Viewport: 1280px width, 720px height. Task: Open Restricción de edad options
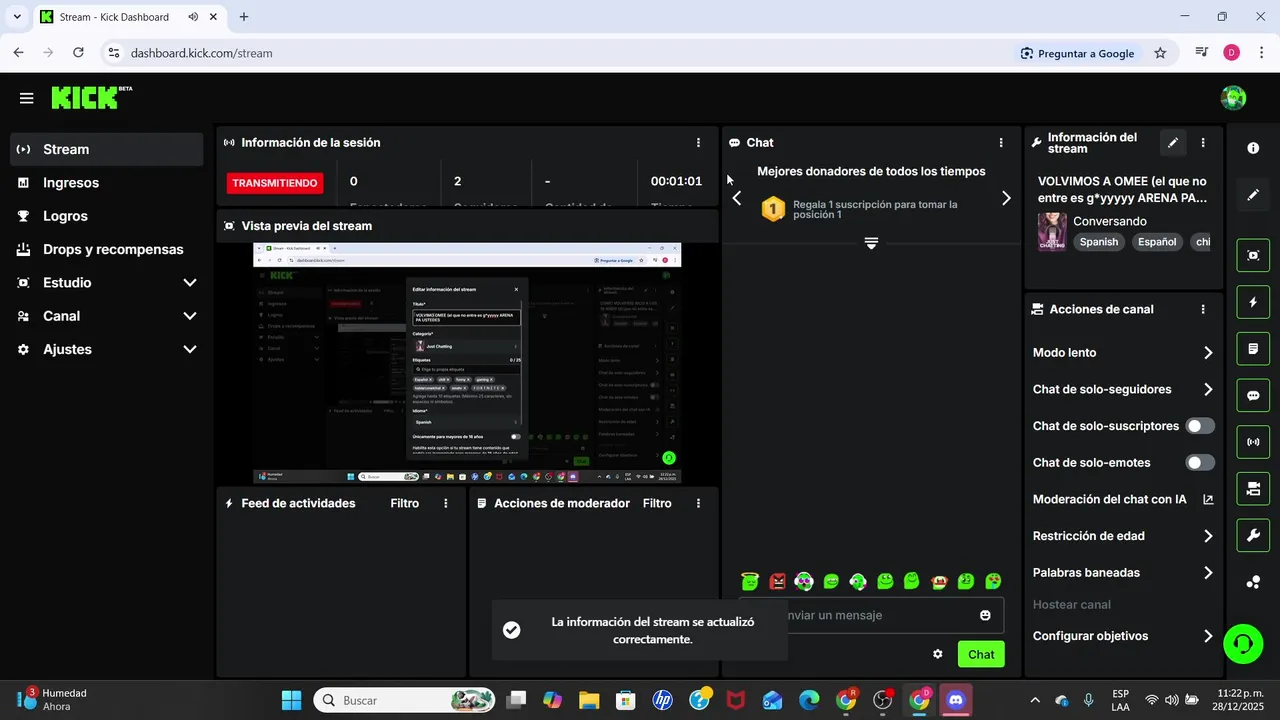pyautogui.click(x=1123, y=536)
